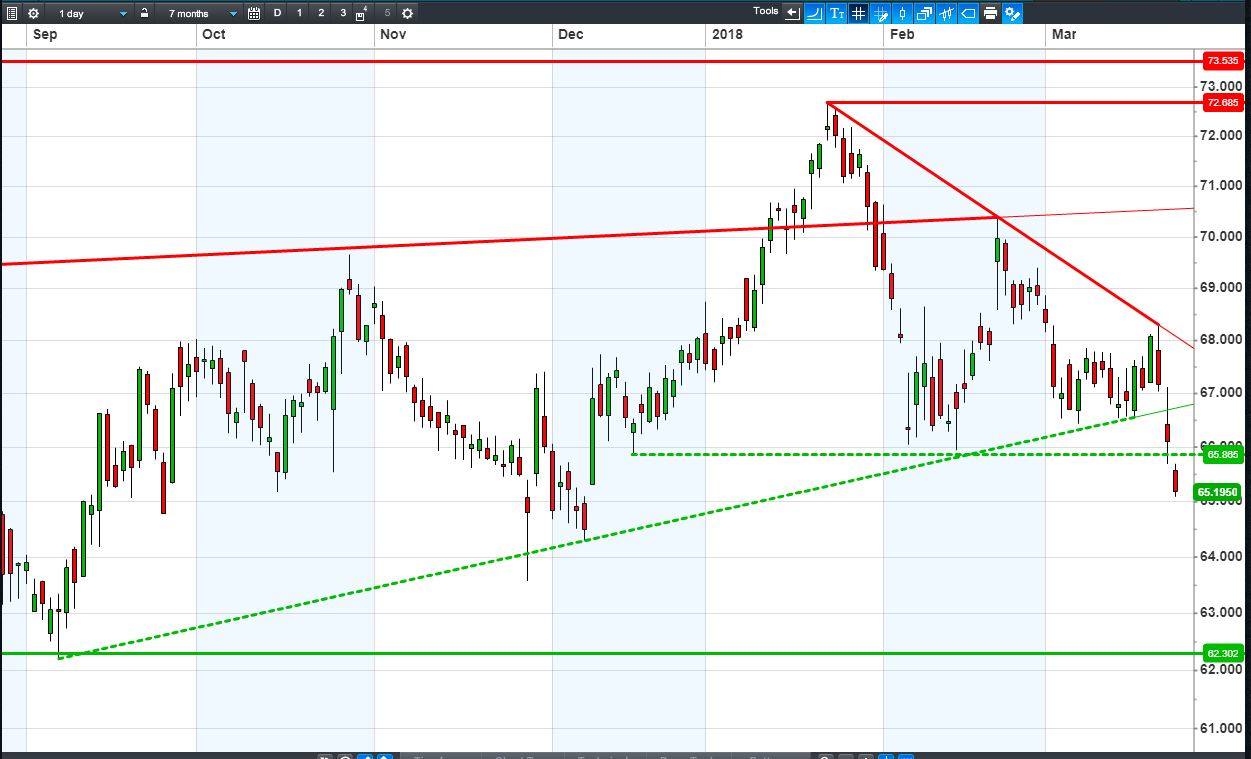Toggle the crosshair picker tool
1251x759 pixels.
[x=881, y=13]
